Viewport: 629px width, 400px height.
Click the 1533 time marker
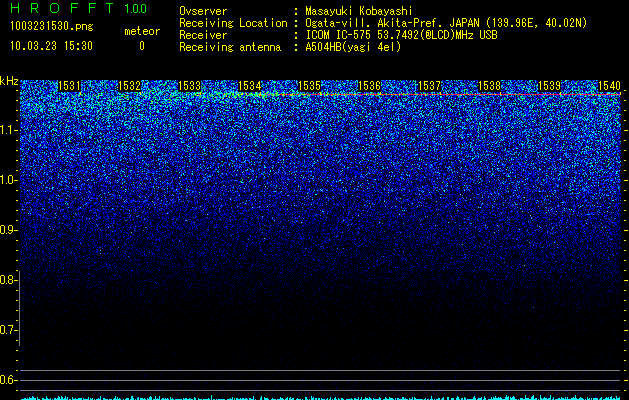(189, 86)
